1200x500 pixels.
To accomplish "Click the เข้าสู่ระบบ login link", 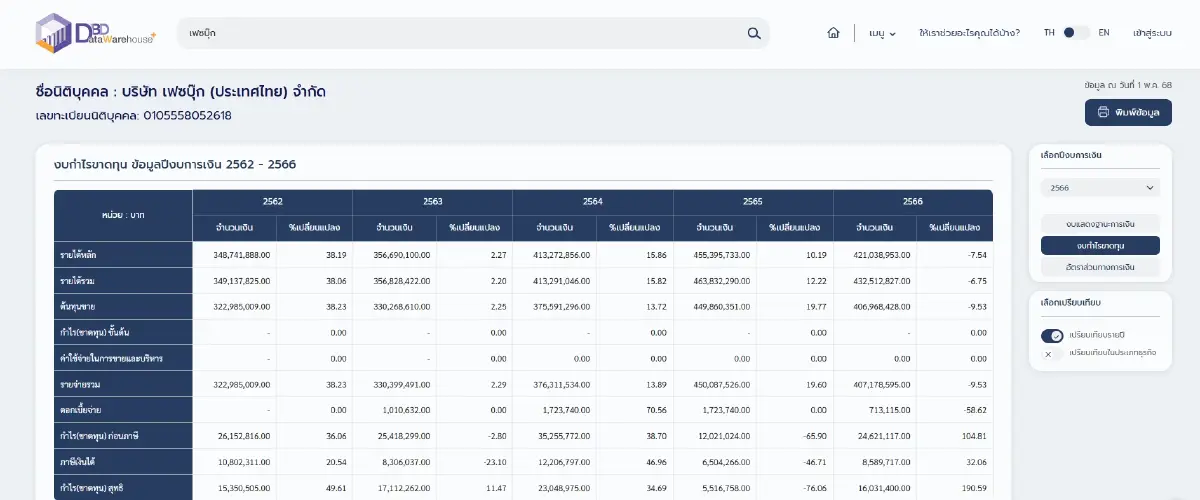I will [1152, 33].
